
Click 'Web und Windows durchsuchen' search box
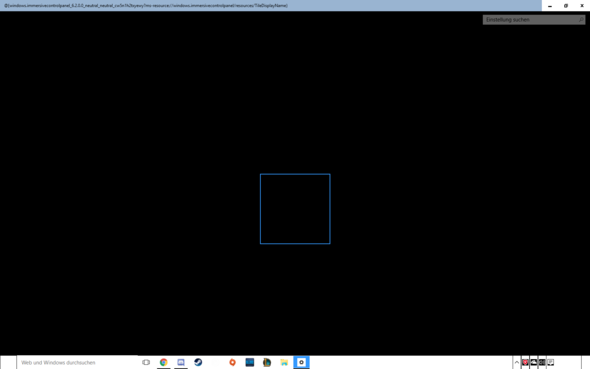[77, 363]
